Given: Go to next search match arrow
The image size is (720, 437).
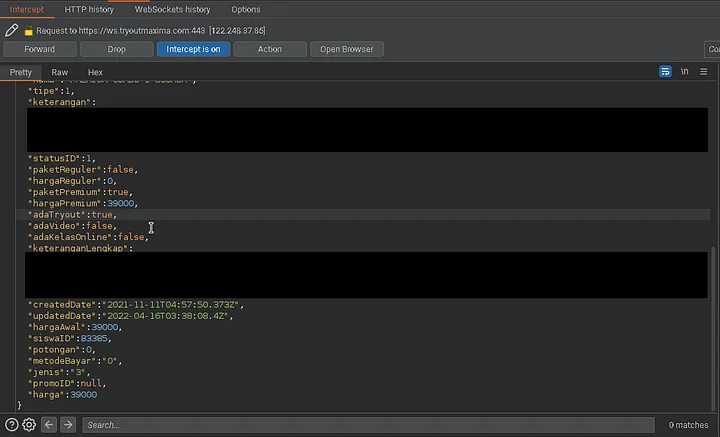Looking at the screenshot, I should click(68, 425).
